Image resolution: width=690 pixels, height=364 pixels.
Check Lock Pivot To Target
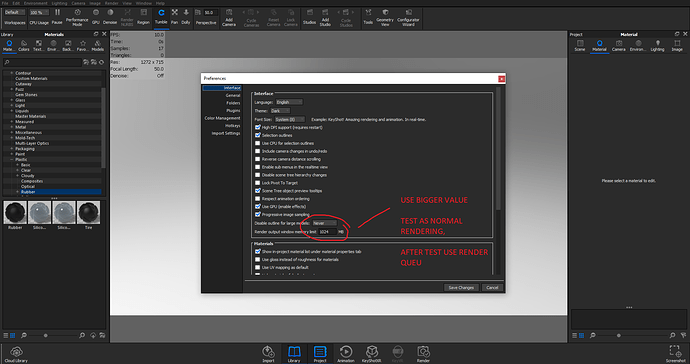(x=258, y=183)
